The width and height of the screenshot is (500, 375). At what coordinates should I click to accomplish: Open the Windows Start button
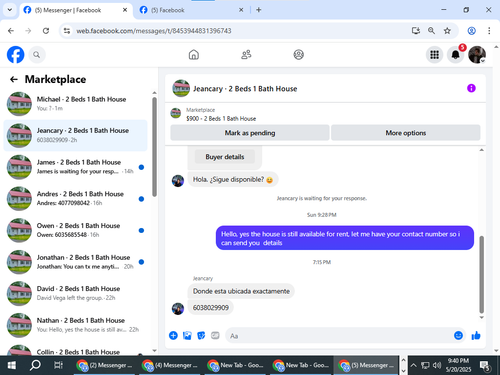12,365
